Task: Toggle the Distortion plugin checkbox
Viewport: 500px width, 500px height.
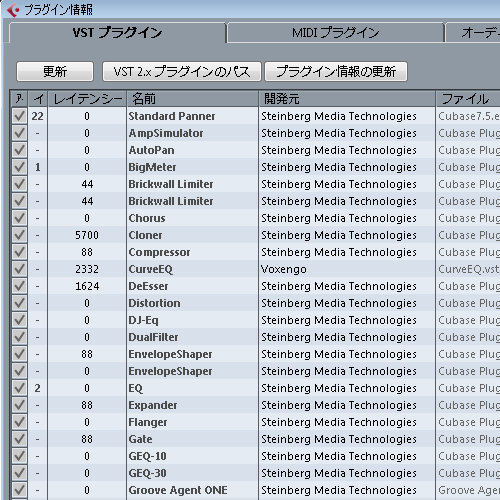Action: (19, 303)
